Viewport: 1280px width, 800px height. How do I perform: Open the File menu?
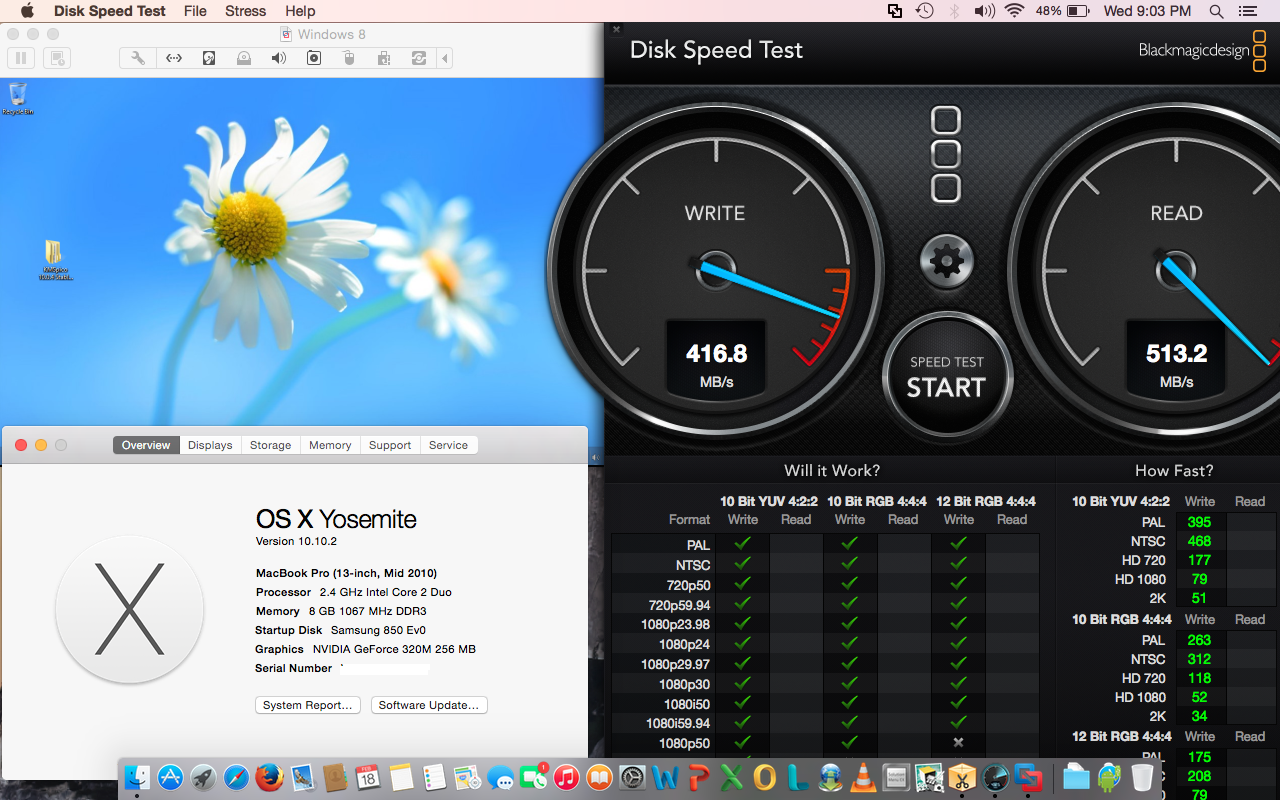pos(196,11)
